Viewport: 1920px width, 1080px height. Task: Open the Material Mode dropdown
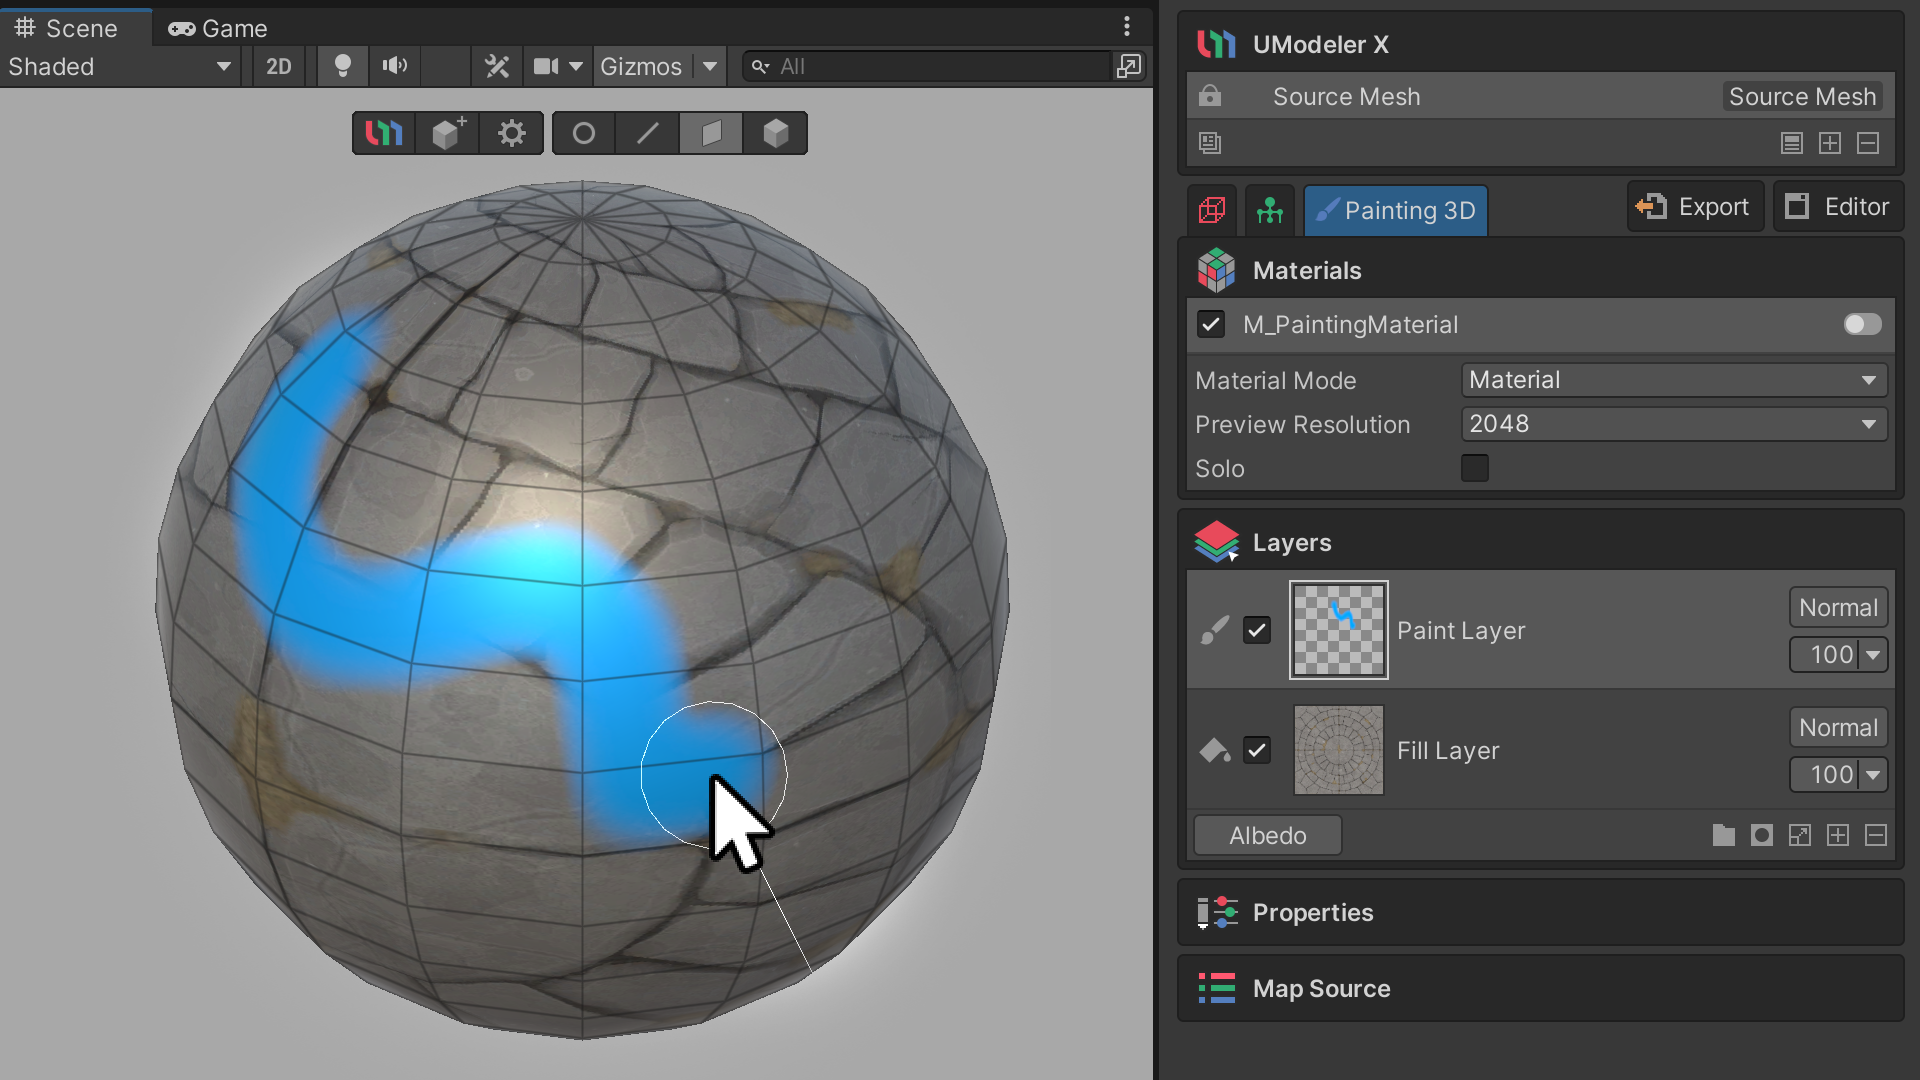click(x=1673, y=380)
